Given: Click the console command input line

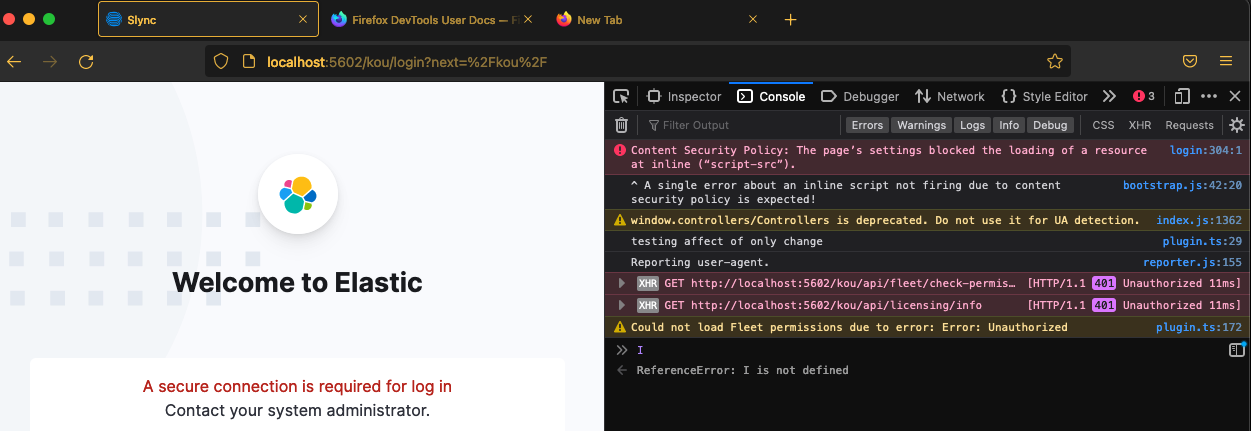Looking at the screenshot, I should (925, 350).
